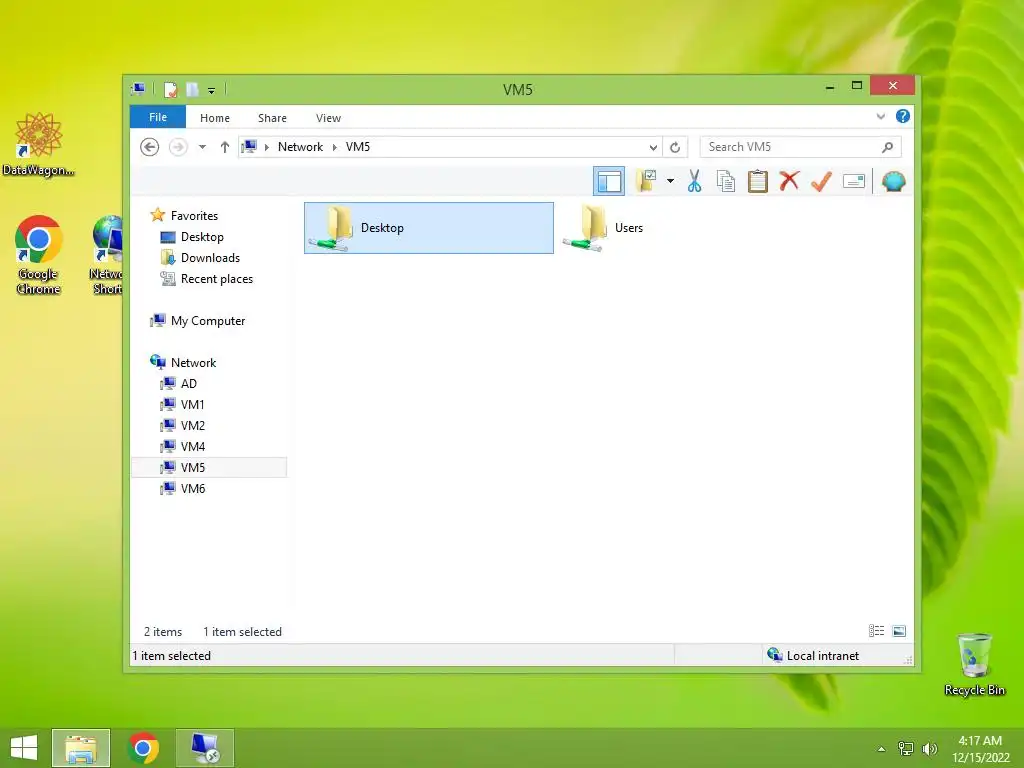The width and height of the screenshot is (1024, 768).
Task: Click the orange checkmark properties icon
Action: [821, 181]
